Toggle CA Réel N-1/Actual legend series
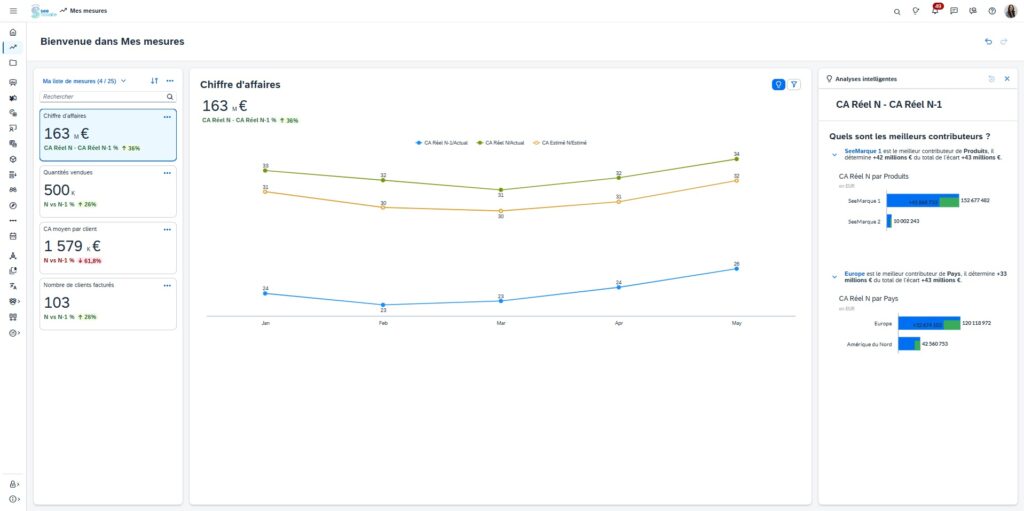 click(441, 143)
